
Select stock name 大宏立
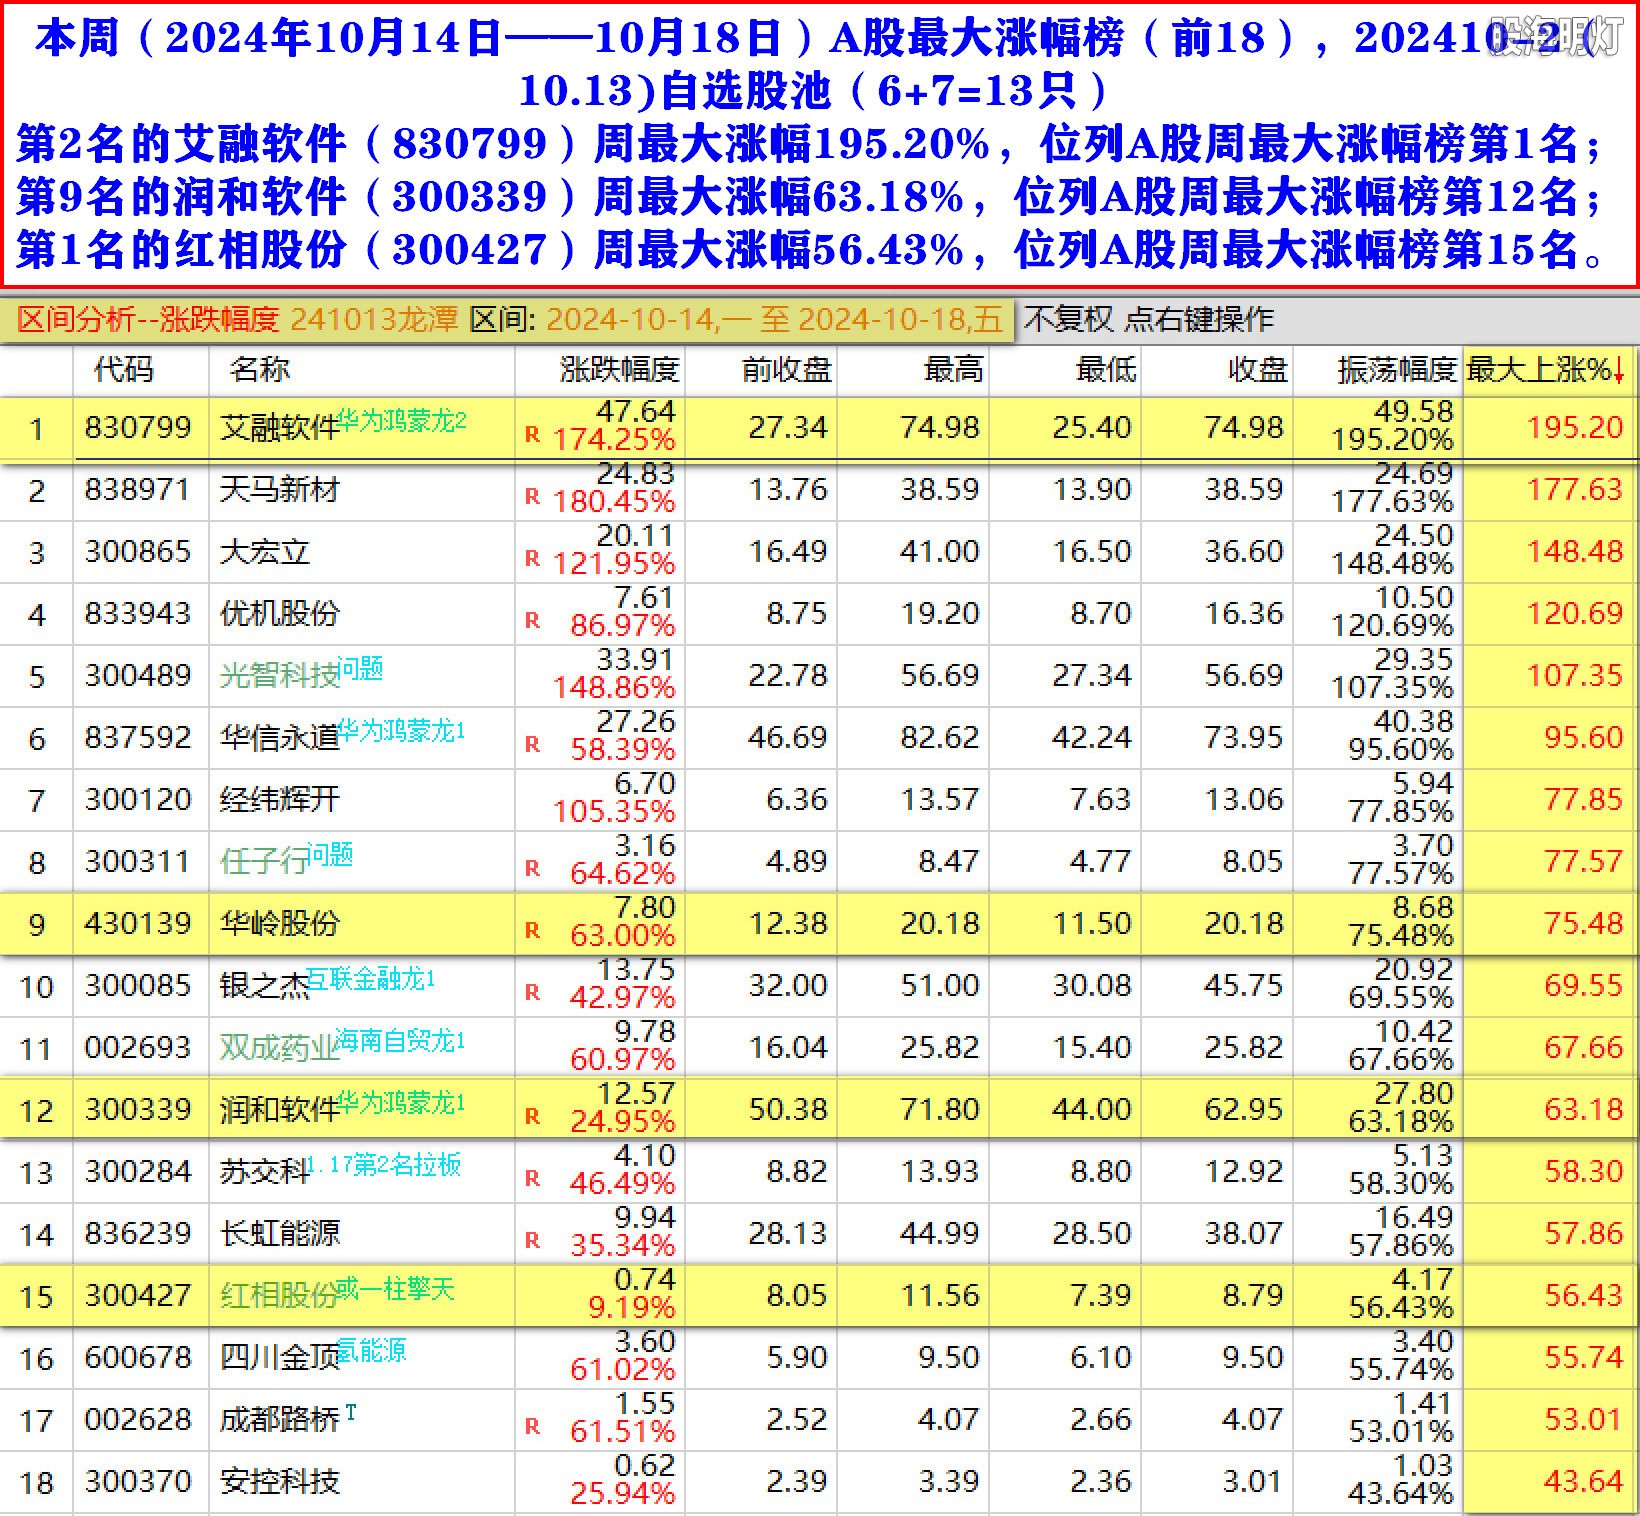[x=265, y=552]
